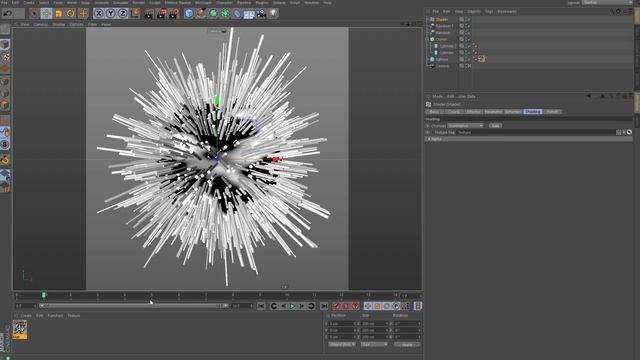Click the Model mode icon in left sidebar
640x360 pixels.
click(5, 44)
